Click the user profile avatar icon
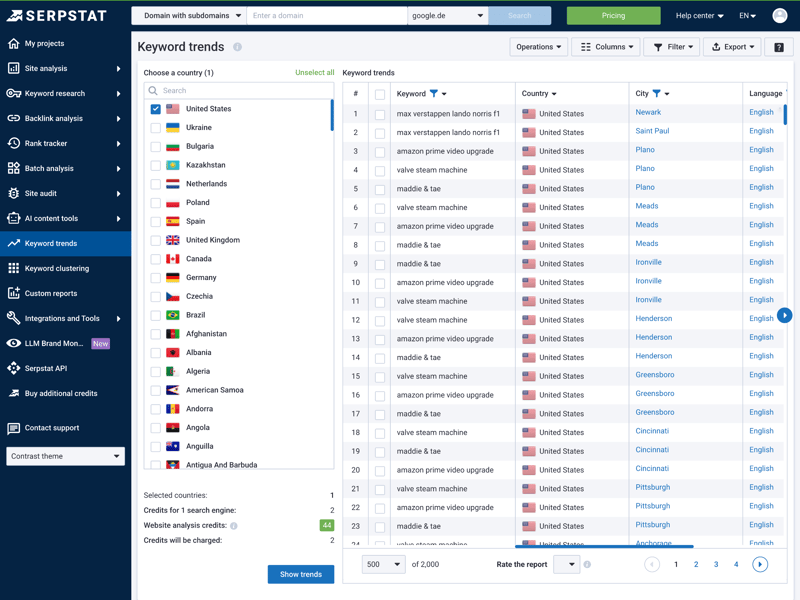The width and height of the screenshot is (800, 600). pos(779,16)
